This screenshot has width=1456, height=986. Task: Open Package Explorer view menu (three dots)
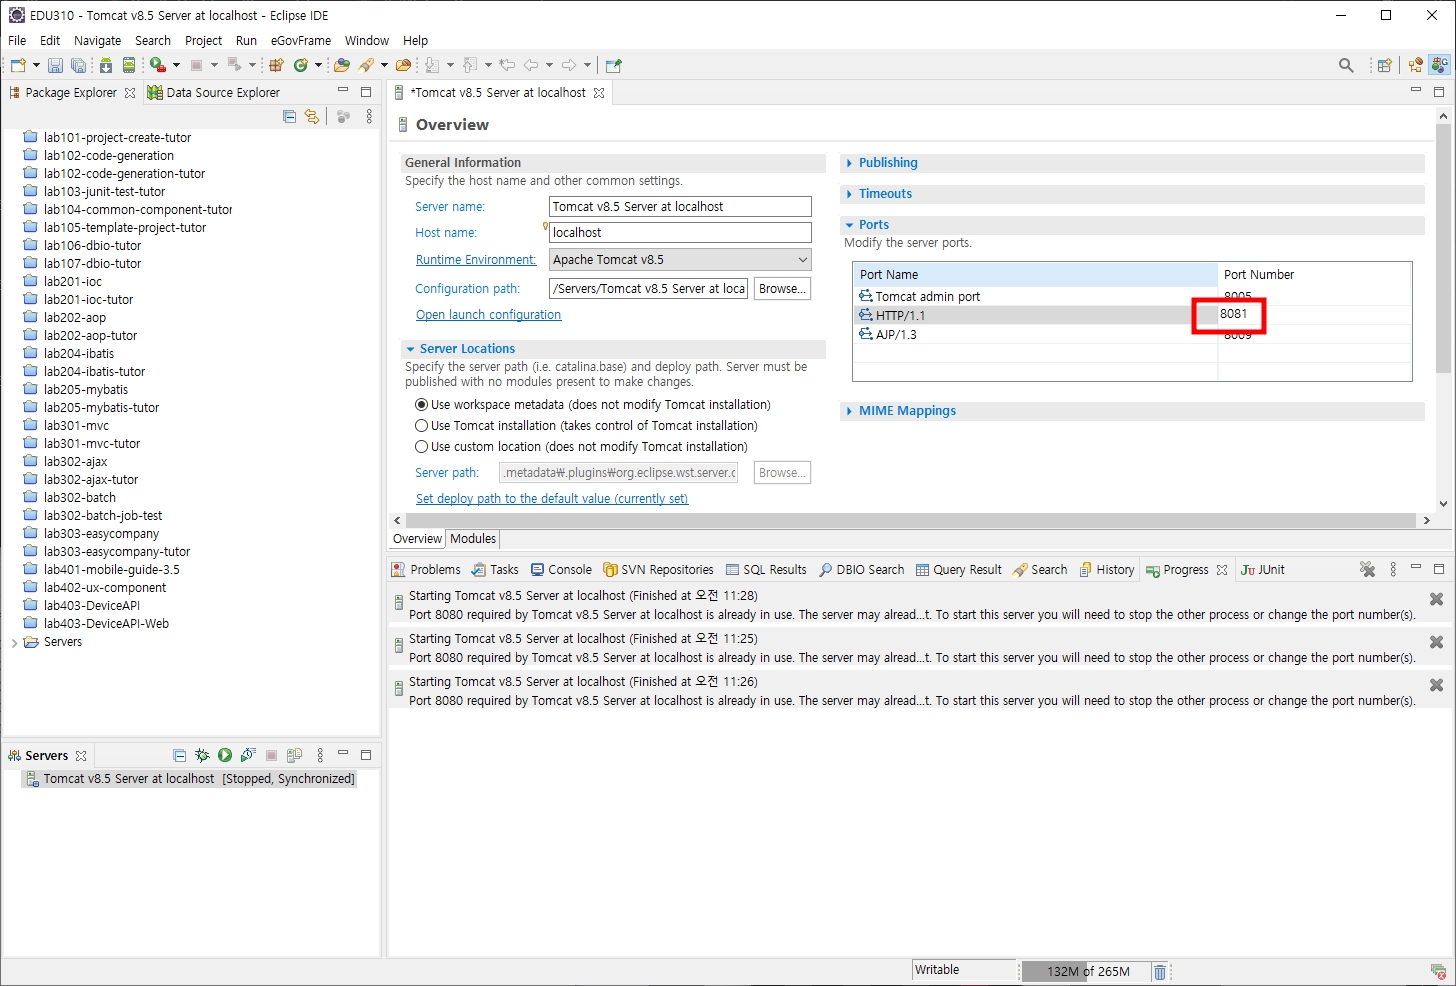coord(369,117)
